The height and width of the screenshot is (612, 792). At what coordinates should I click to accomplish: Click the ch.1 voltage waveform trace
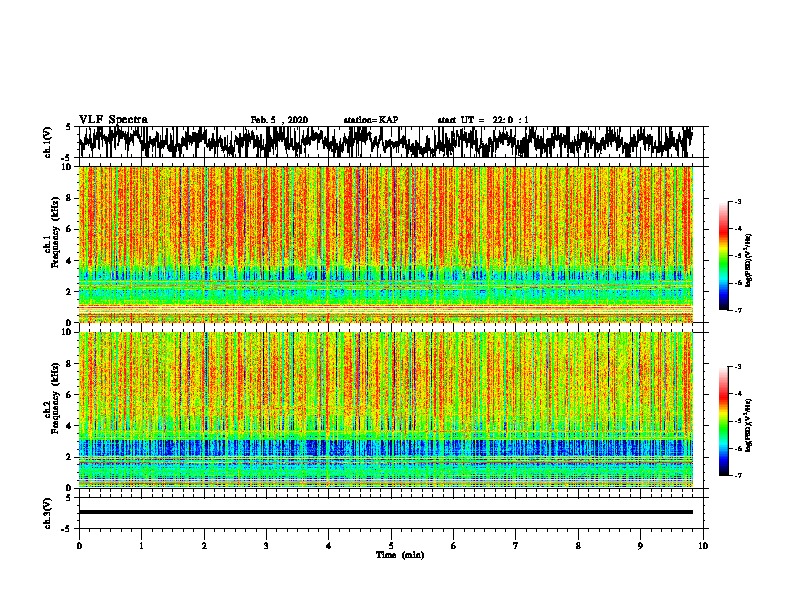point(386,142)
